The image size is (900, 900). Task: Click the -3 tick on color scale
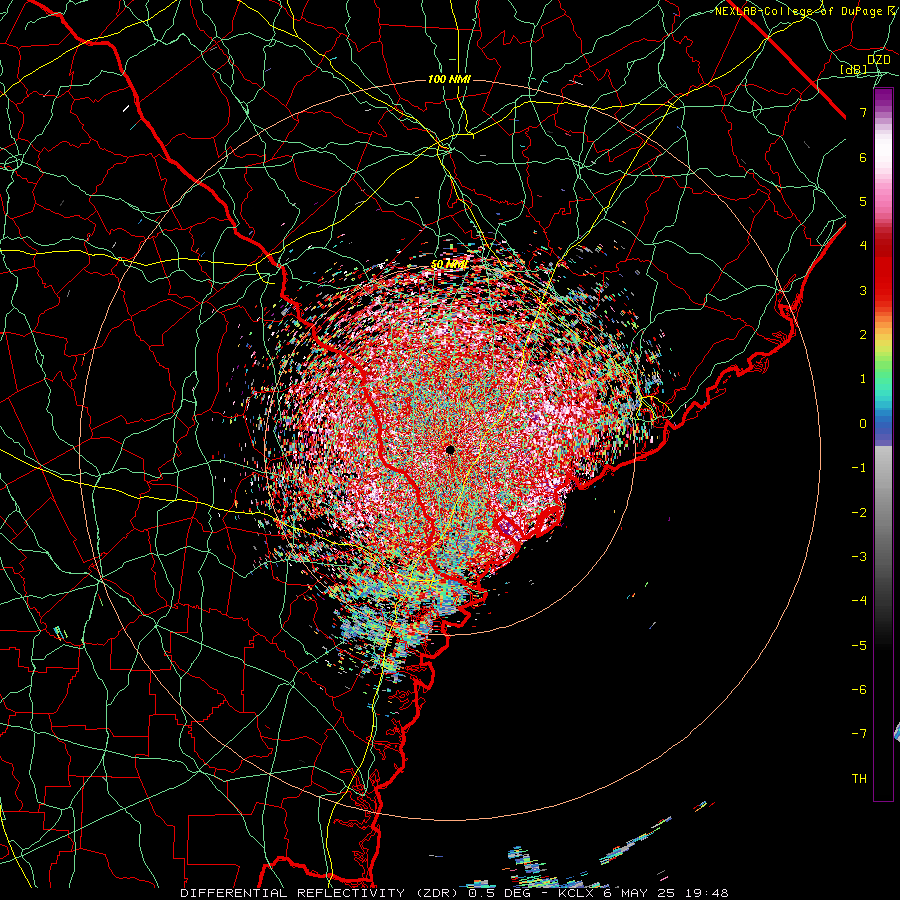[859, 557]
